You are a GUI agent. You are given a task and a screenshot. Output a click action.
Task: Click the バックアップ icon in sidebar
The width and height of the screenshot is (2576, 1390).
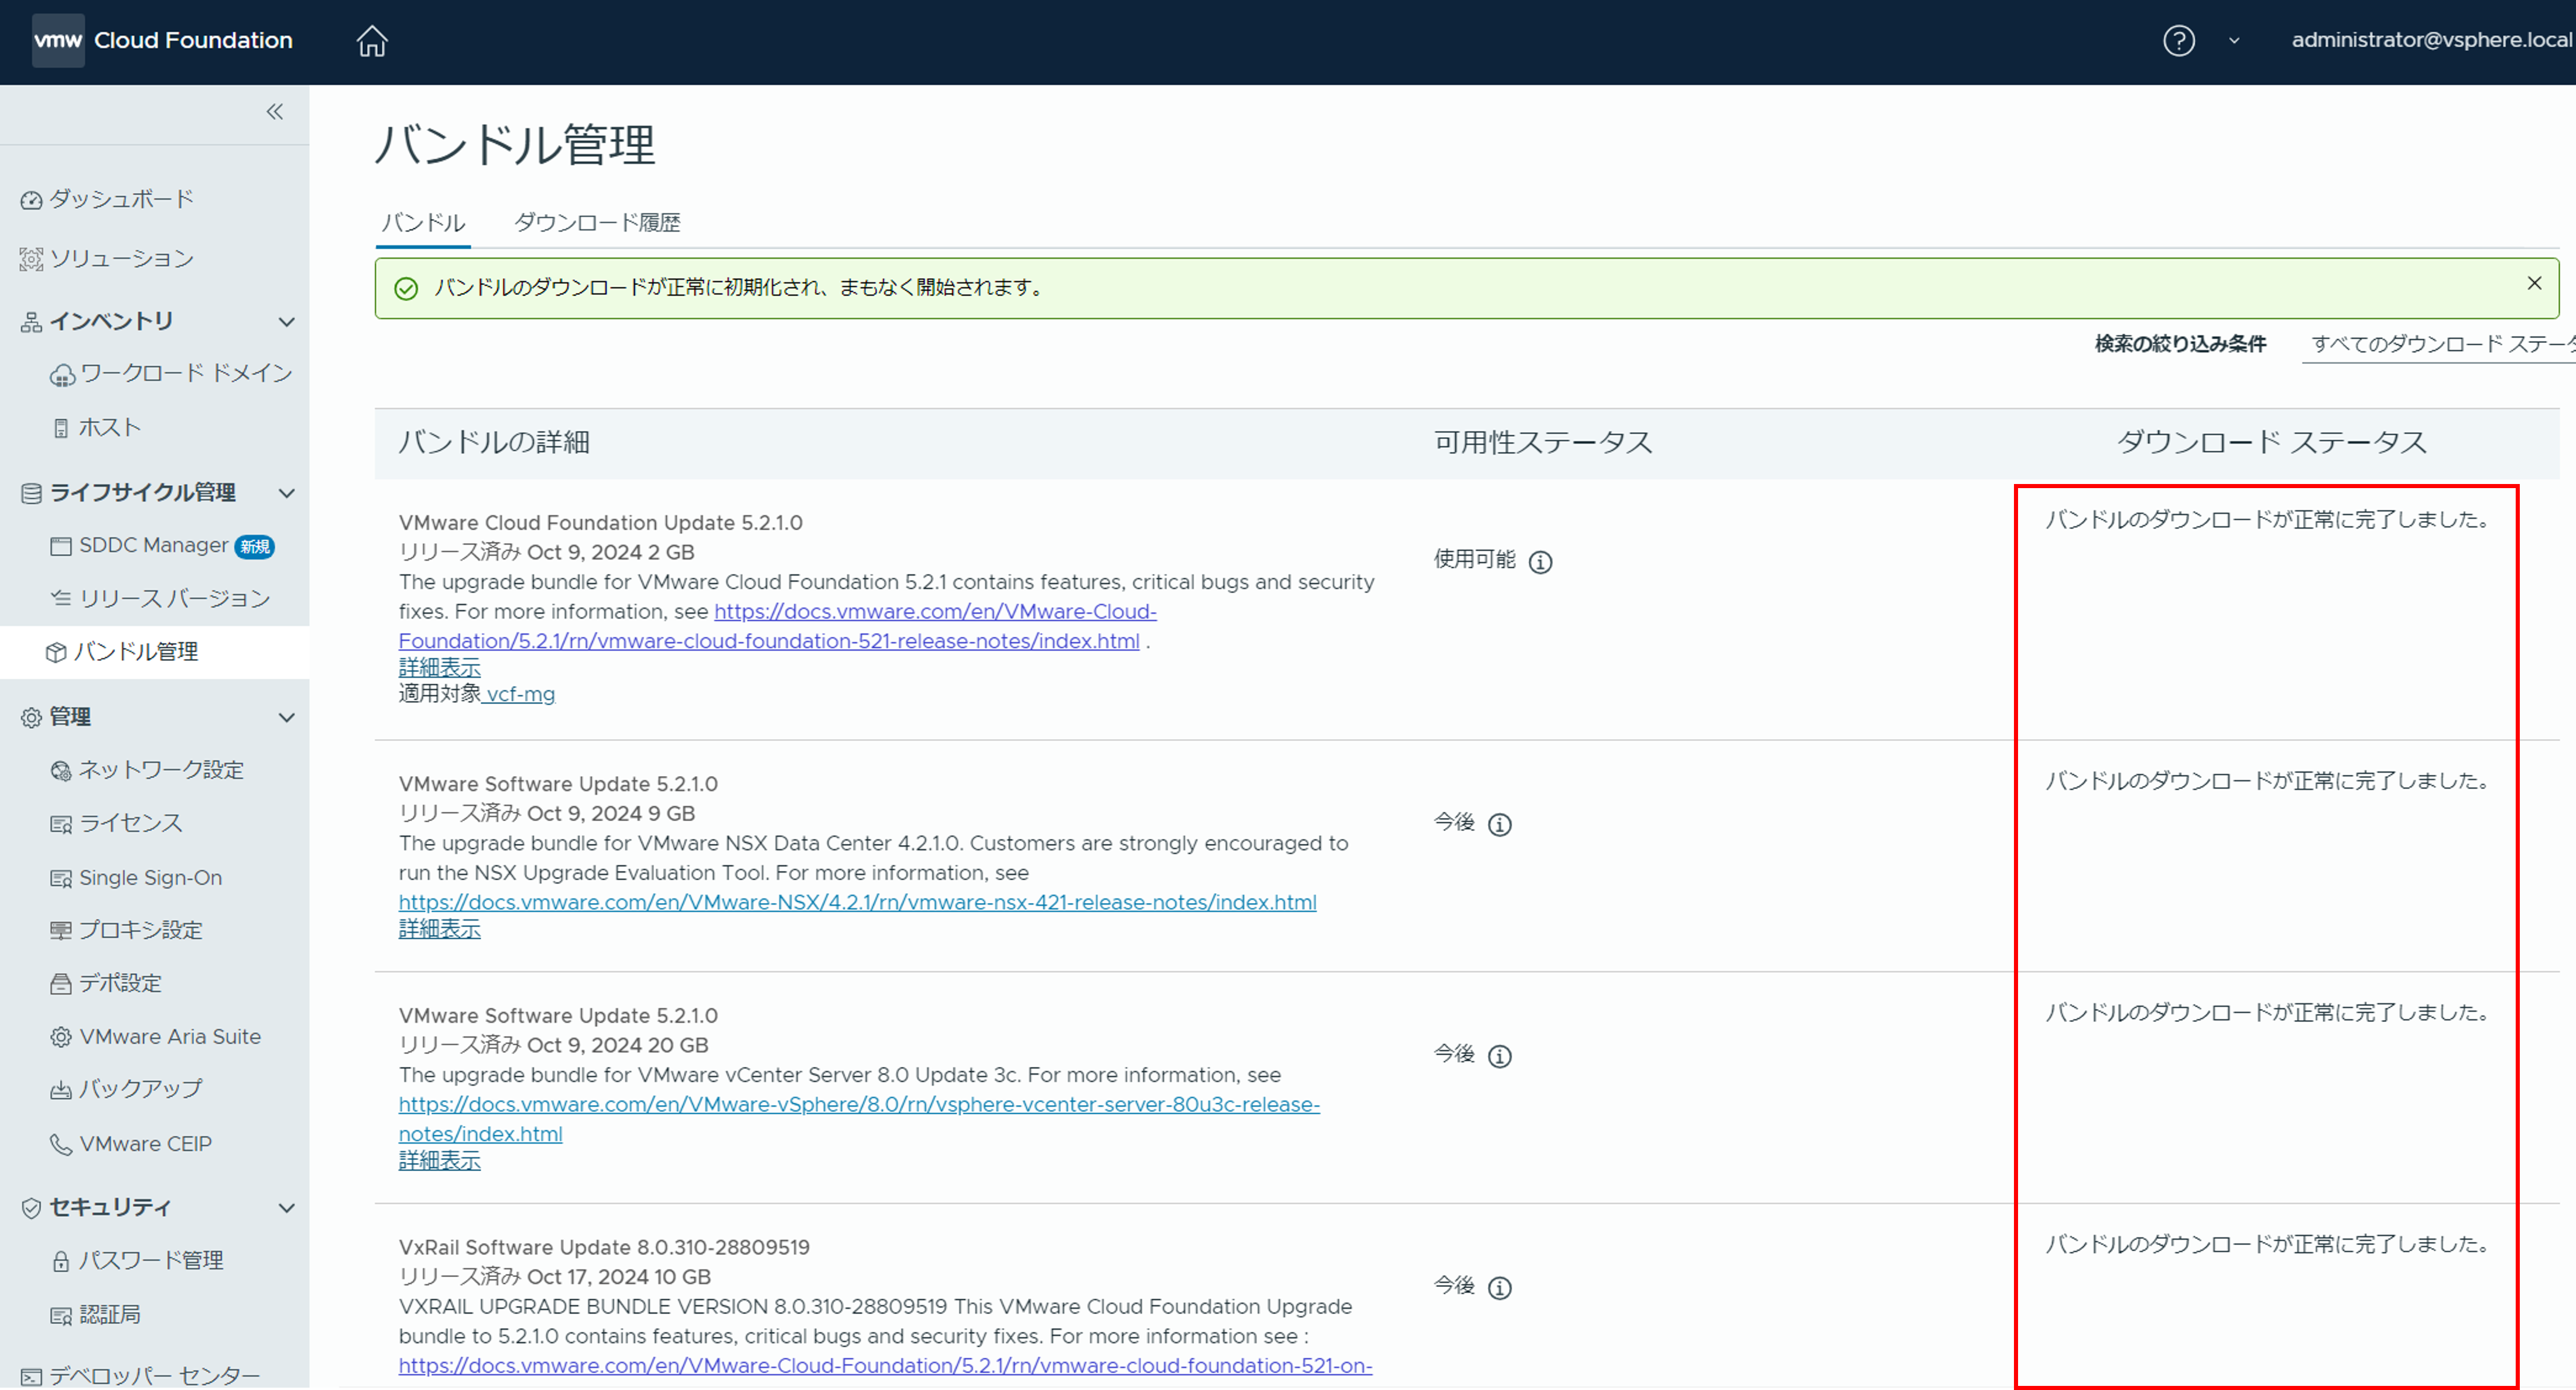tap(61, 1090)
